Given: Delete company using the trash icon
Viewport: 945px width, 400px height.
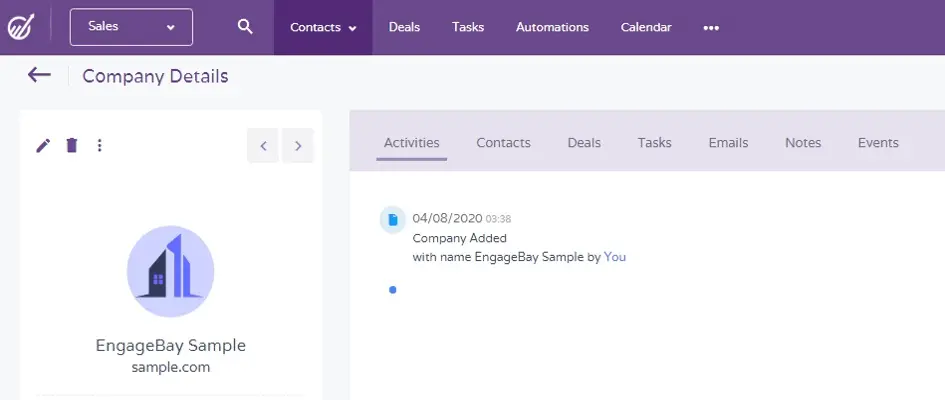Looking at the screenshot, I should [72, 145].
